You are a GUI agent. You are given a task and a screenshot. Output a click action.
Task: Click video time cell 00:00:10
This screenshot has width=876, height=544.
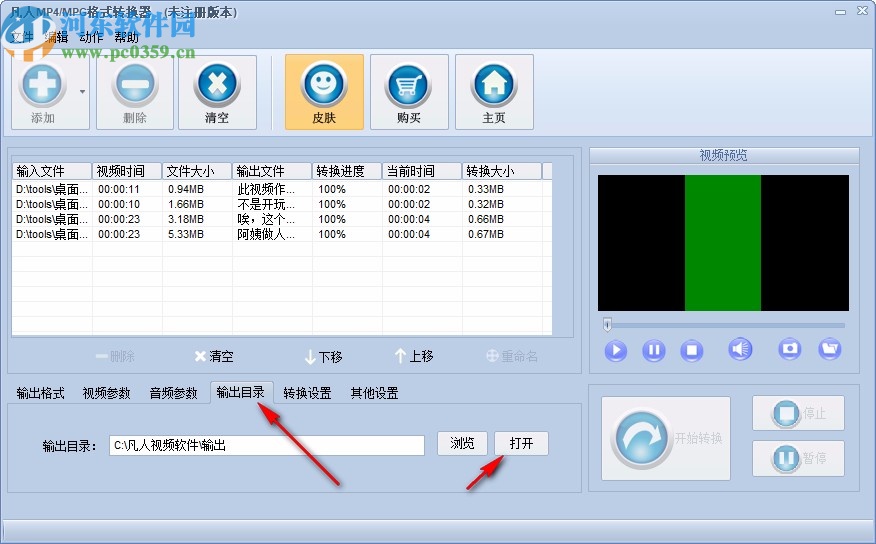pos(119,204)
